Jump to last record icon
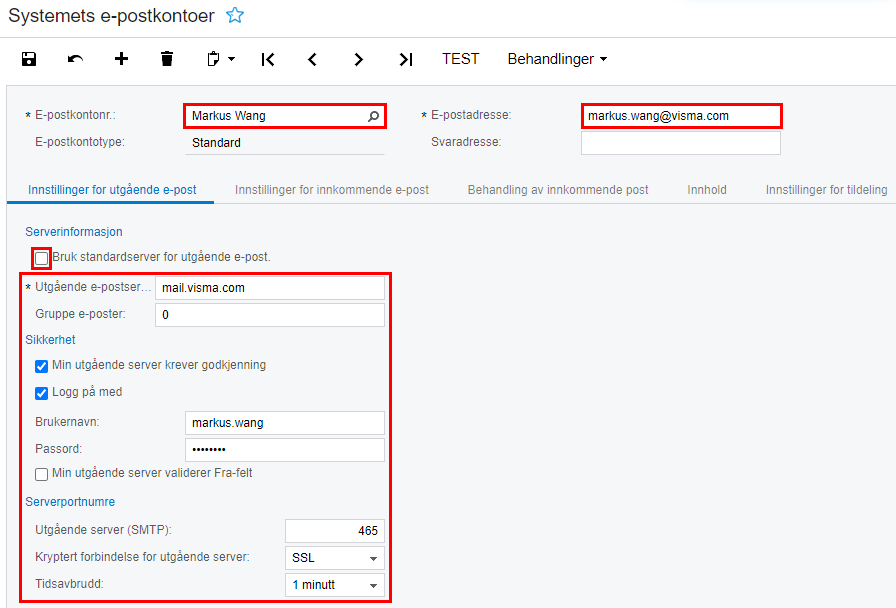The height and width of the screenshot is (608, 896). pos(405,59)
